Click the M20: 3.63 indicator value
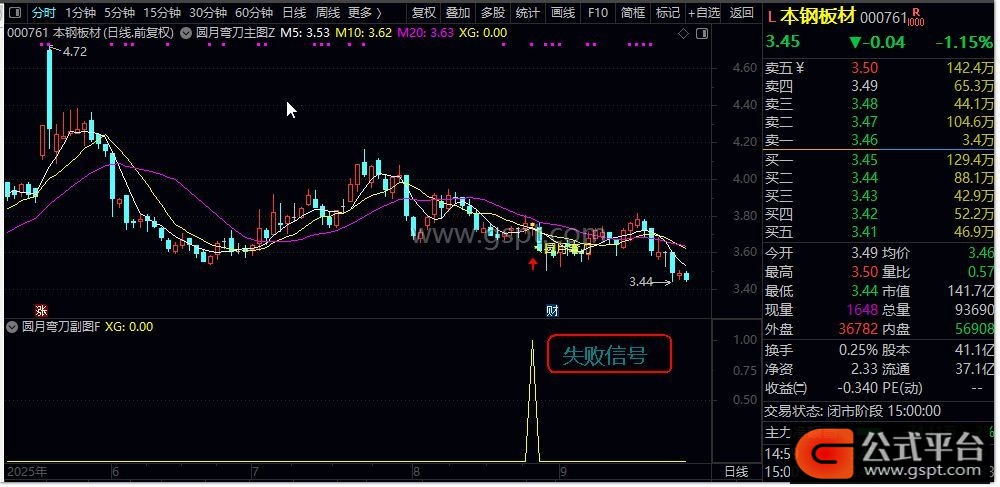The height and width of the screenshot is (487, 1000). coord(425,33)
